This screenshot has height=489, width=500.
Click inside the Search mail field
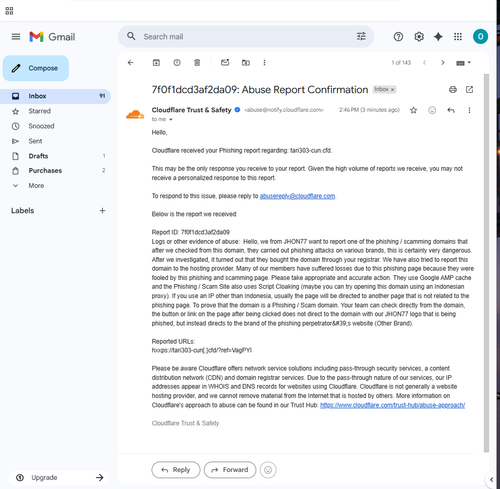click(246, 36)
